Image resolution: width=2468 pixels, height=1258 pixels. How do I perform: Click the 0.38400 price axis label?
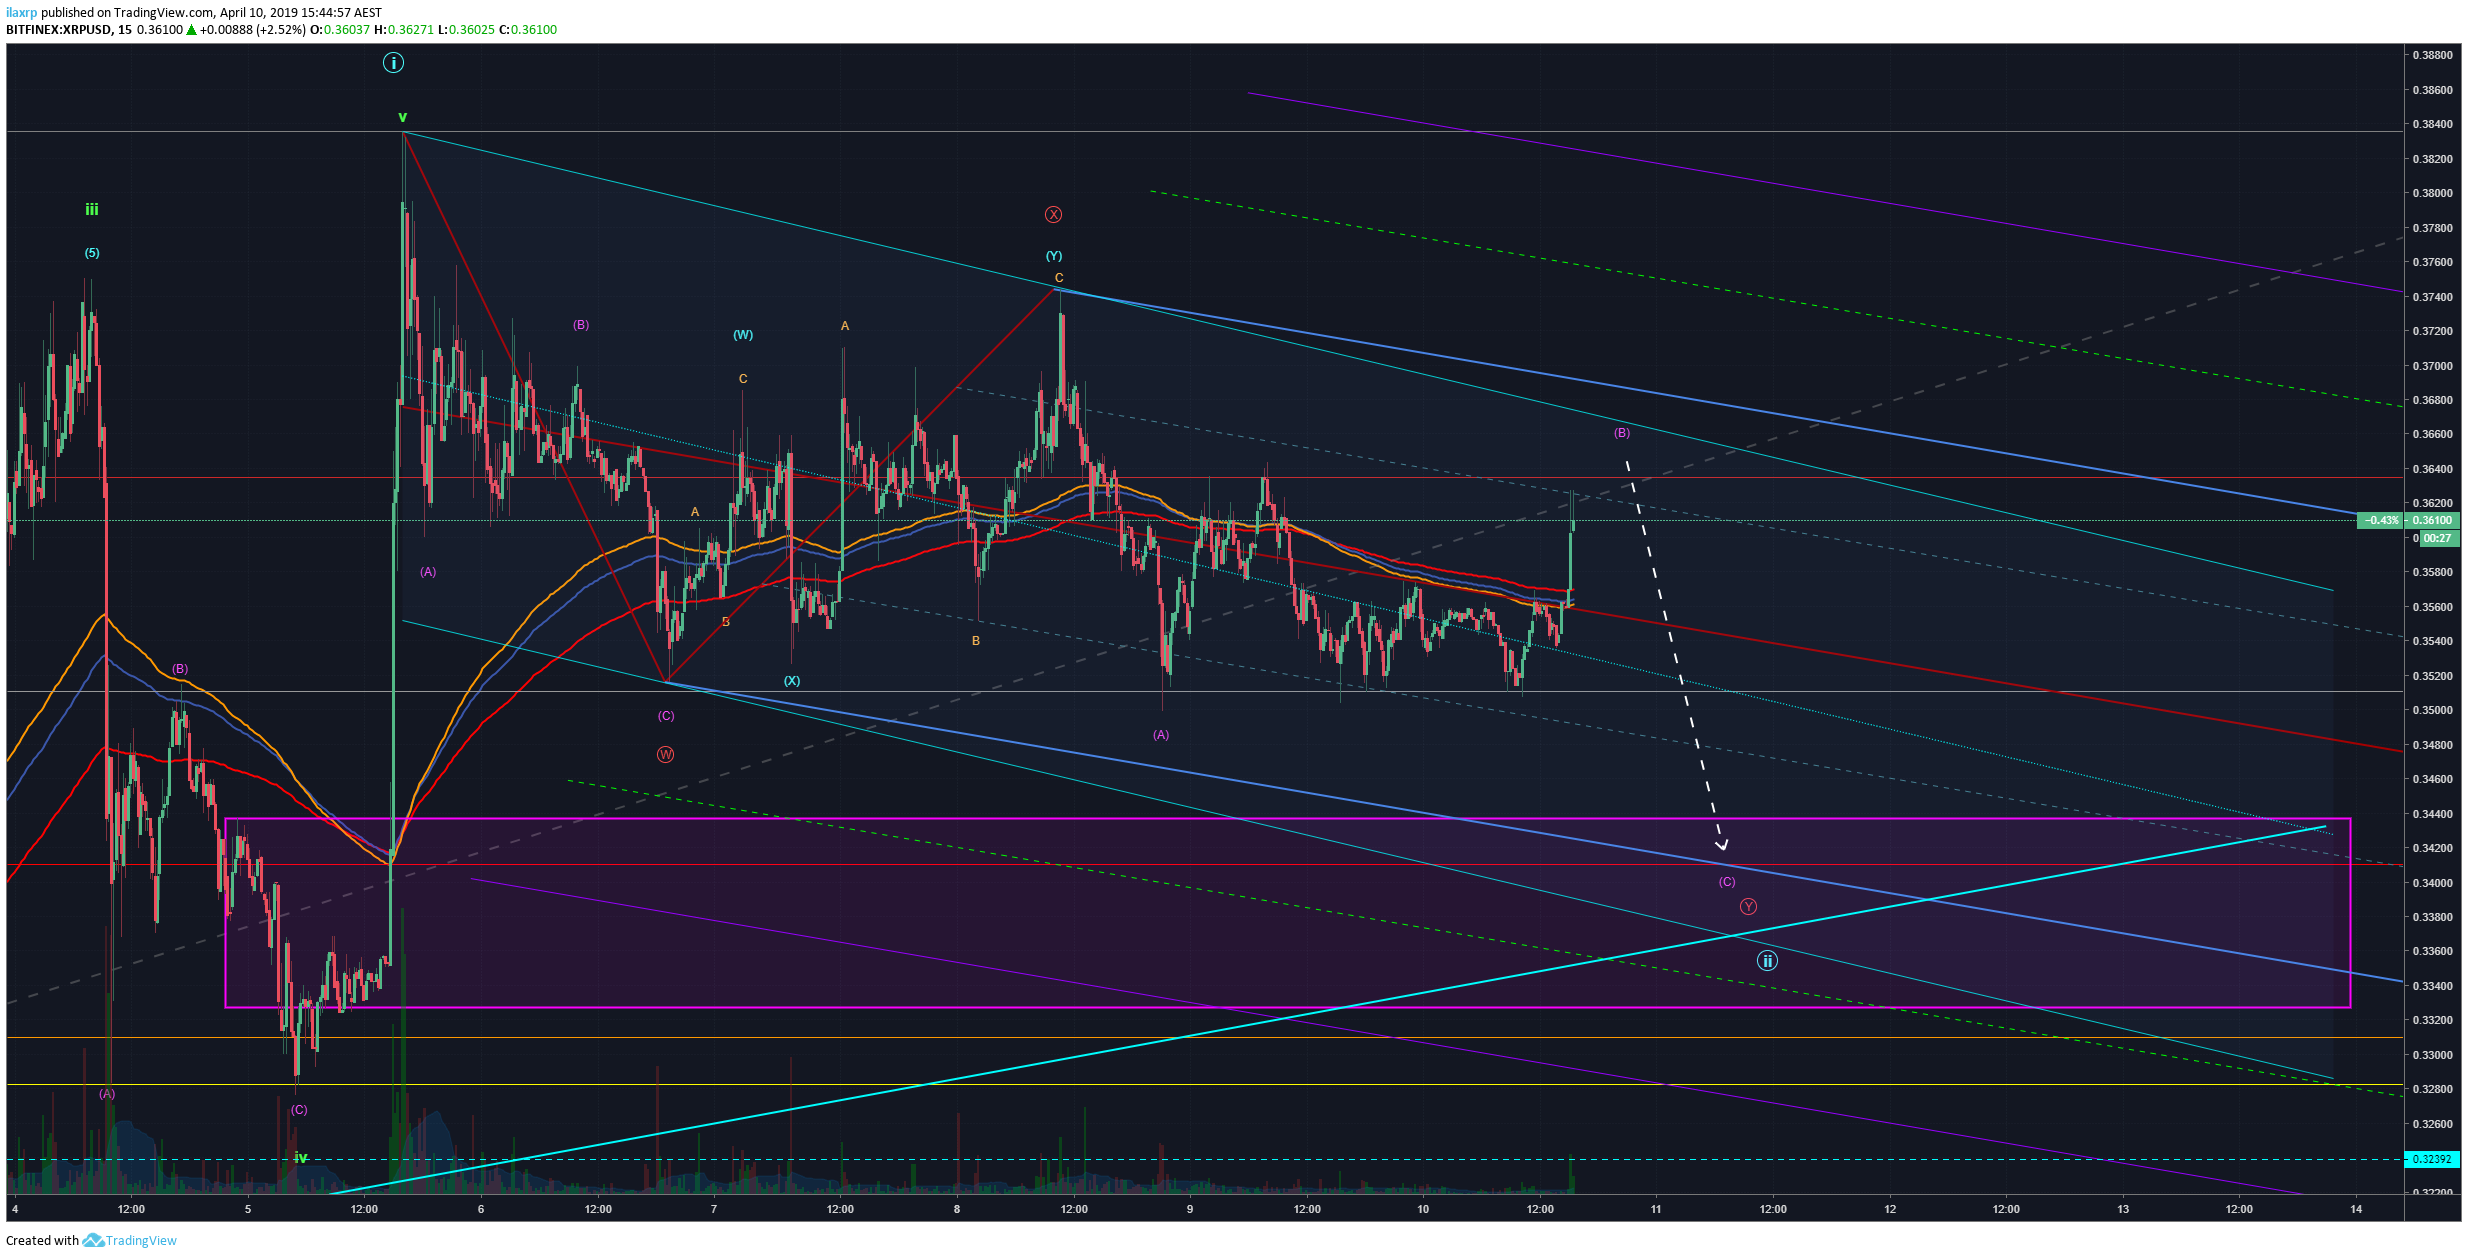2433,124
